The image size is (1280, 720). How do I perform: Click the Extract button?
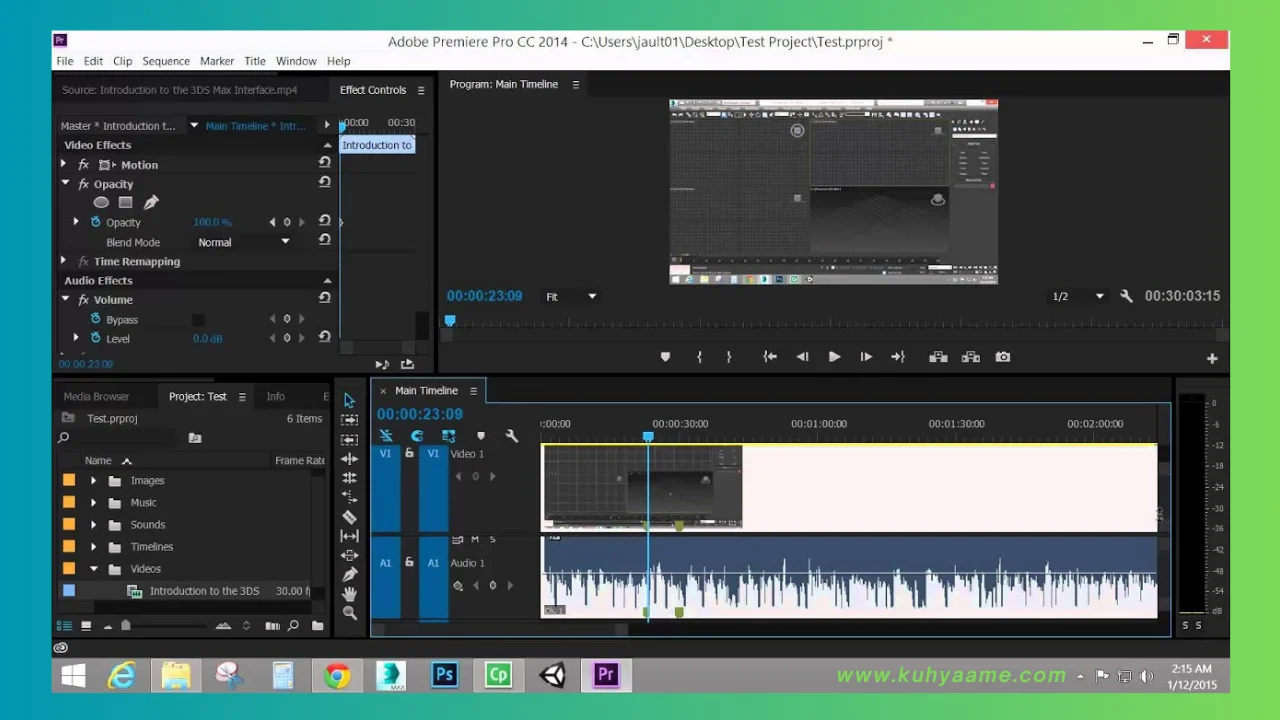tap(970, 357)
